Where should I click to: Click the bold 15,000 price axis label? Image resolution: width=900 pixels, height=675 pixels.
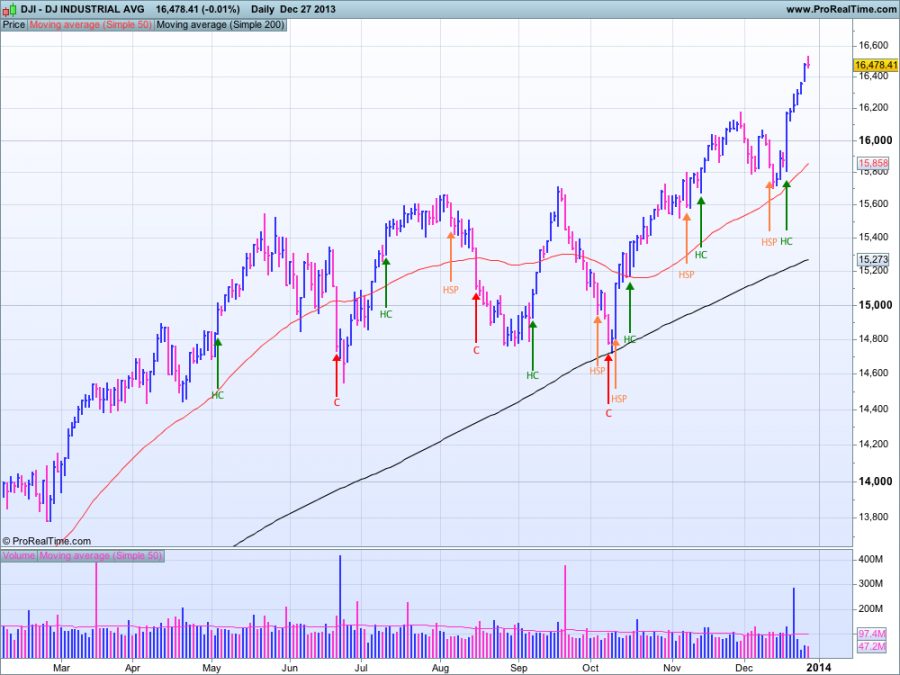click(x=875, y=305)
